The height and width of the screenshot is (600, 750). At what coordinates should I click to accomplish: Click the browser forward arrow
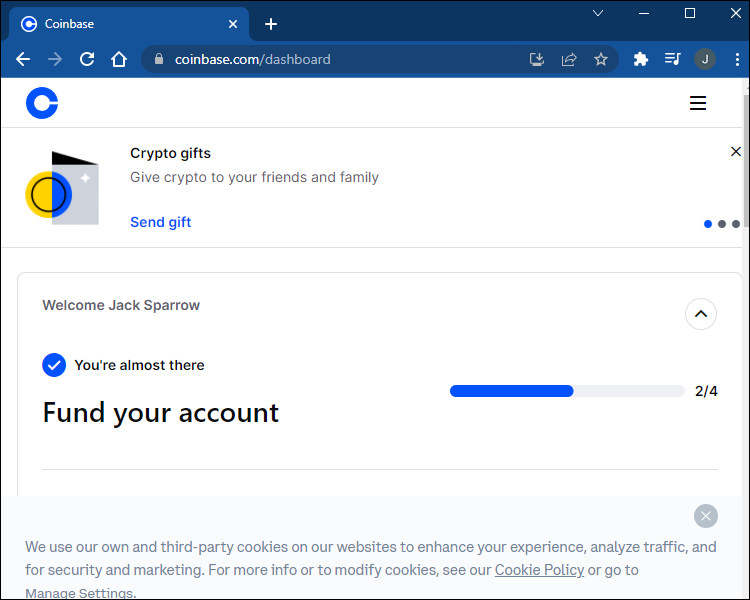[x=55, y=59]
